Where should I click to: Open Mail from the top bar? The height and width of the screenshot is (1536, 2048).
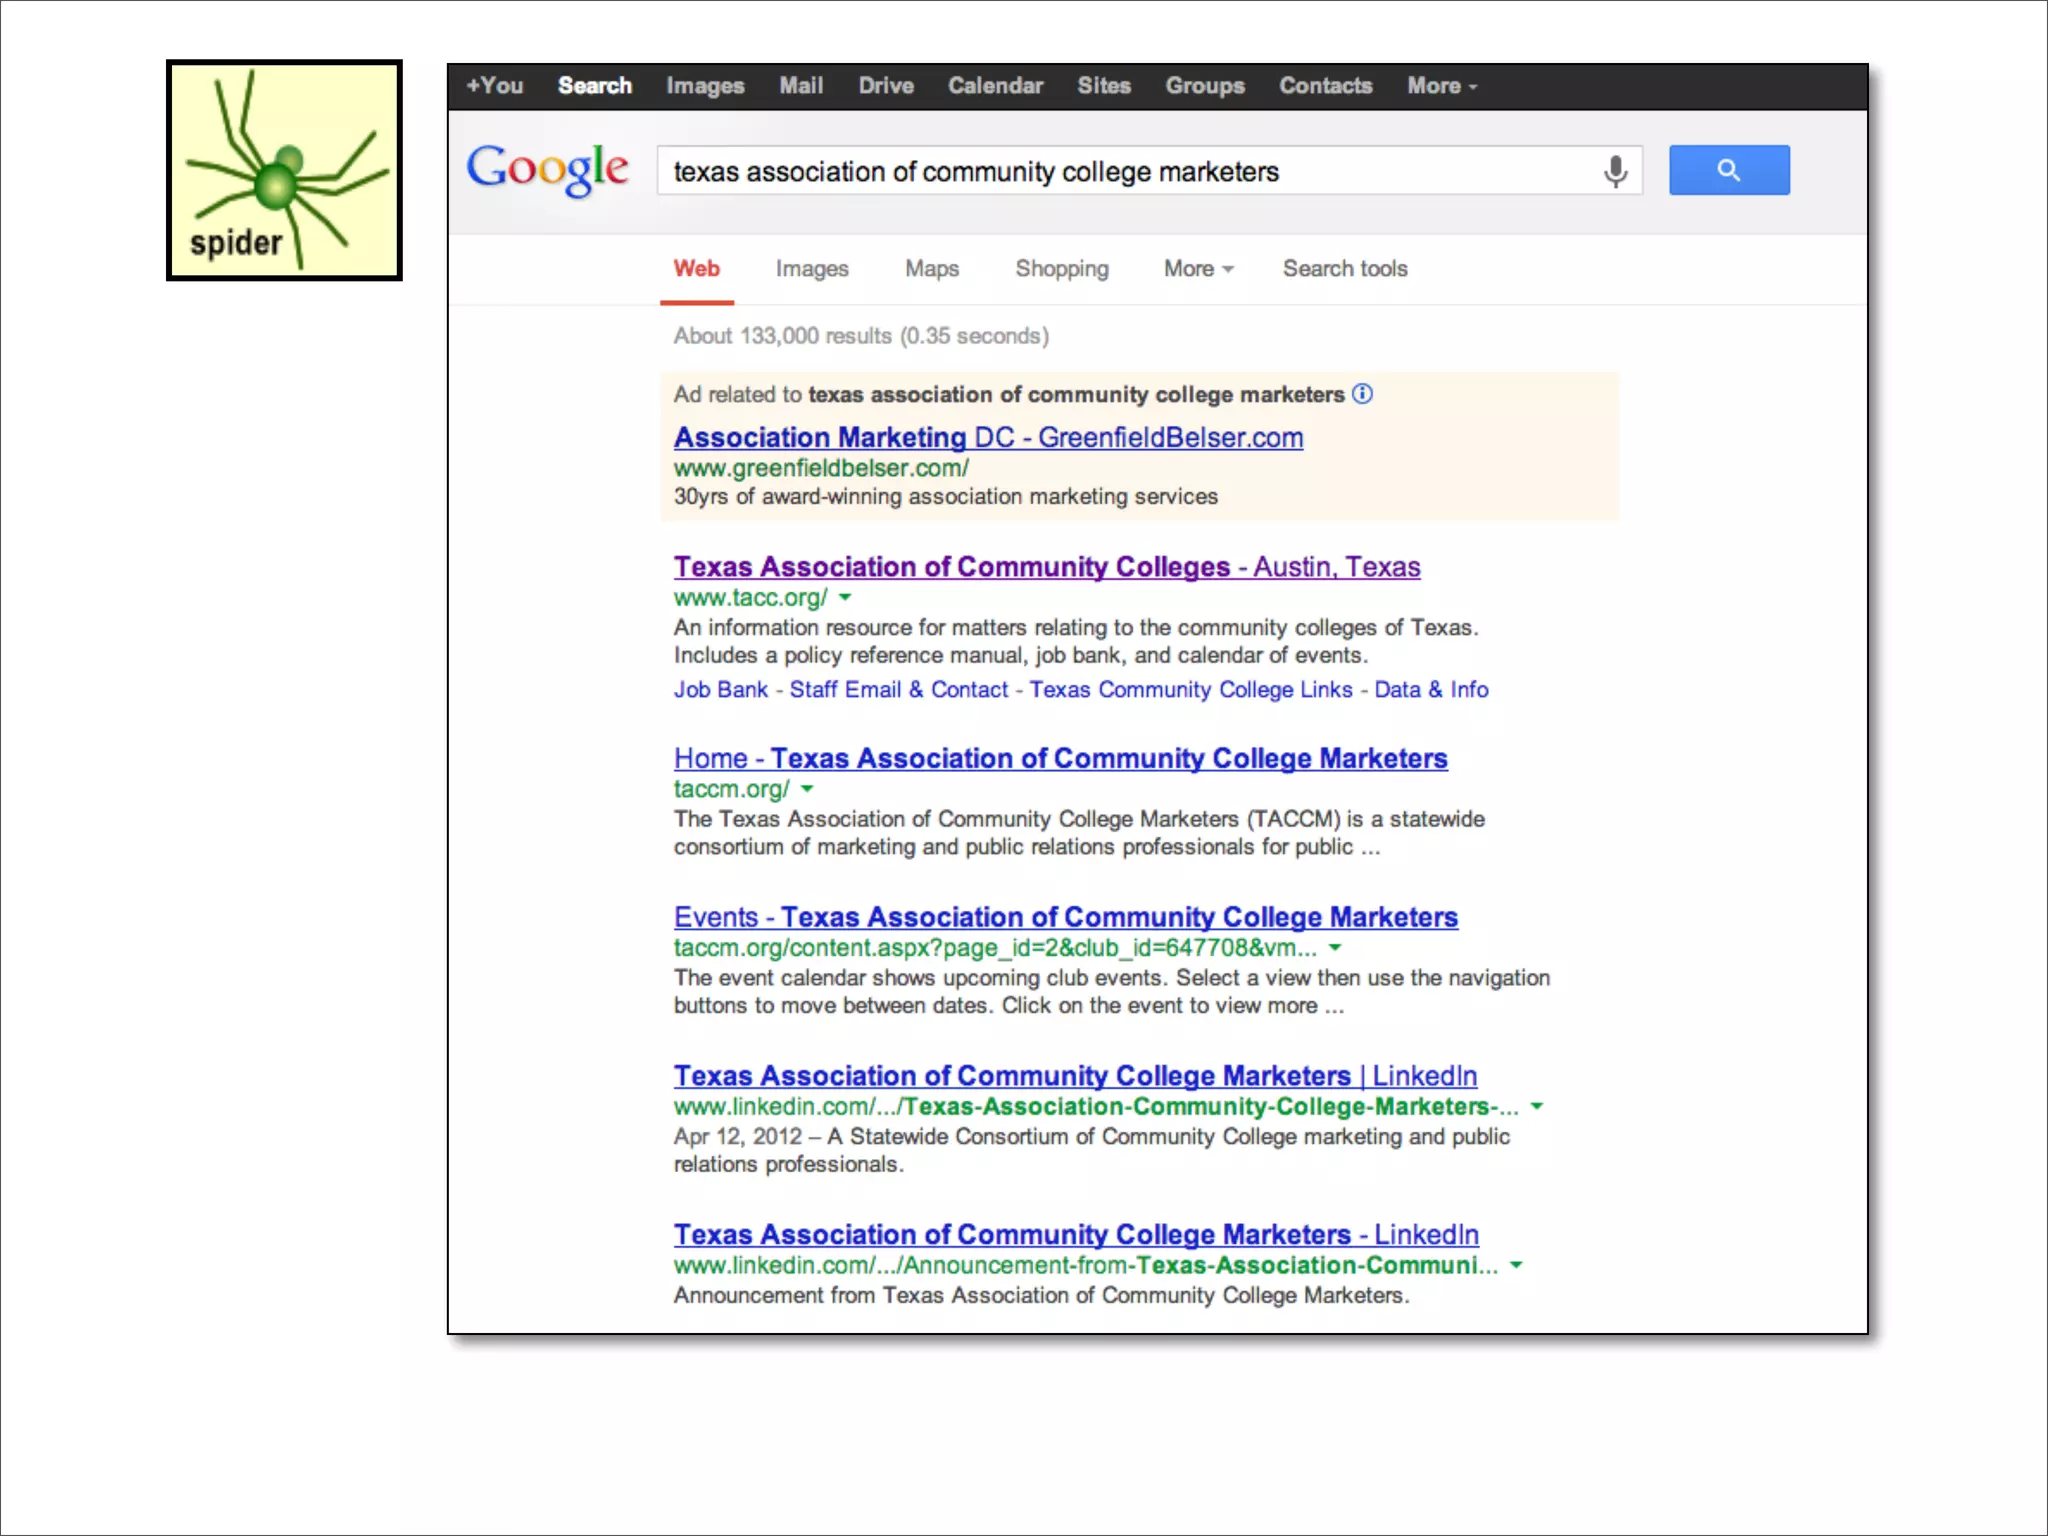click(x=801, y=86)
